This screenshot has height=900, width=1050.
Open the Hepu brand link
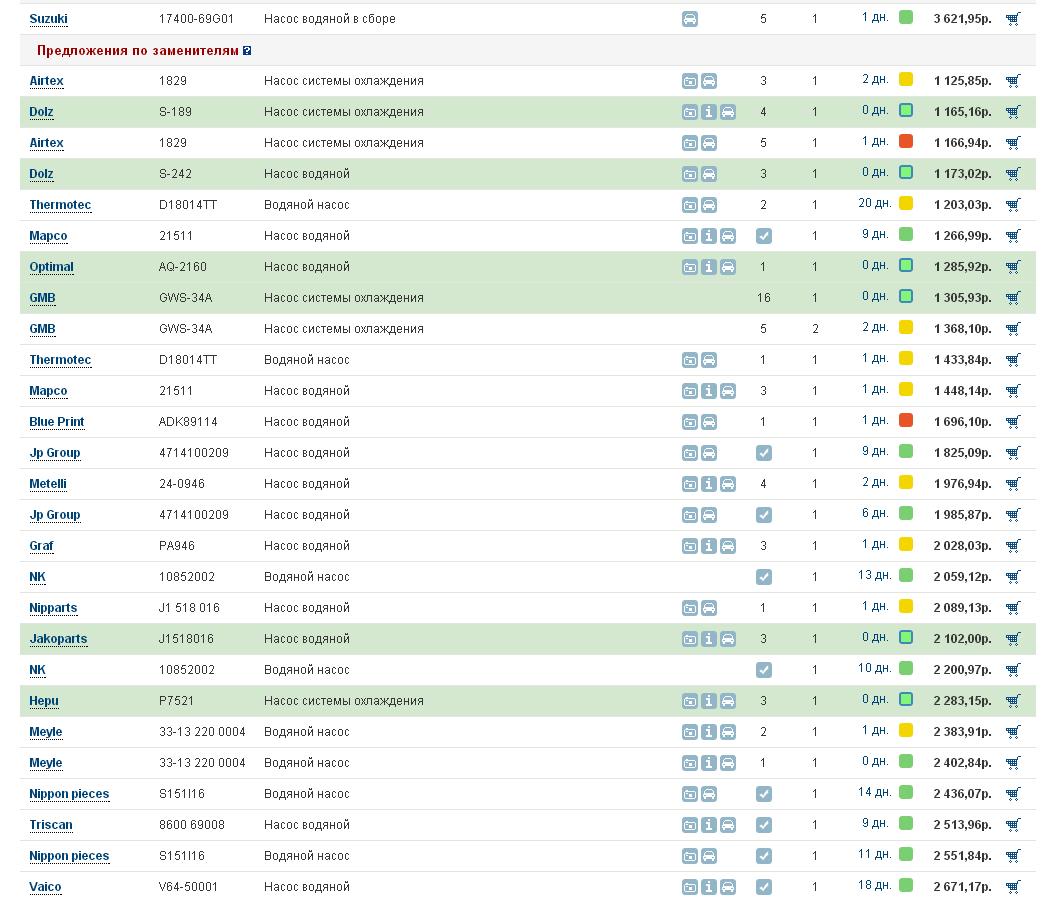(x=44, y=701)
